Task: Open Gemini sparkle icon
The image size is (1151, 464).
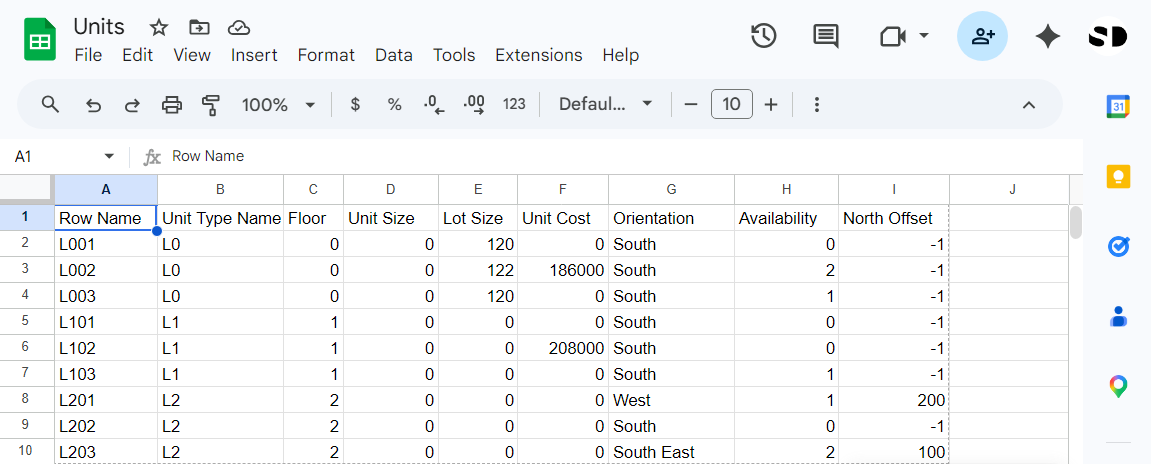Action: coord(1047,37)
